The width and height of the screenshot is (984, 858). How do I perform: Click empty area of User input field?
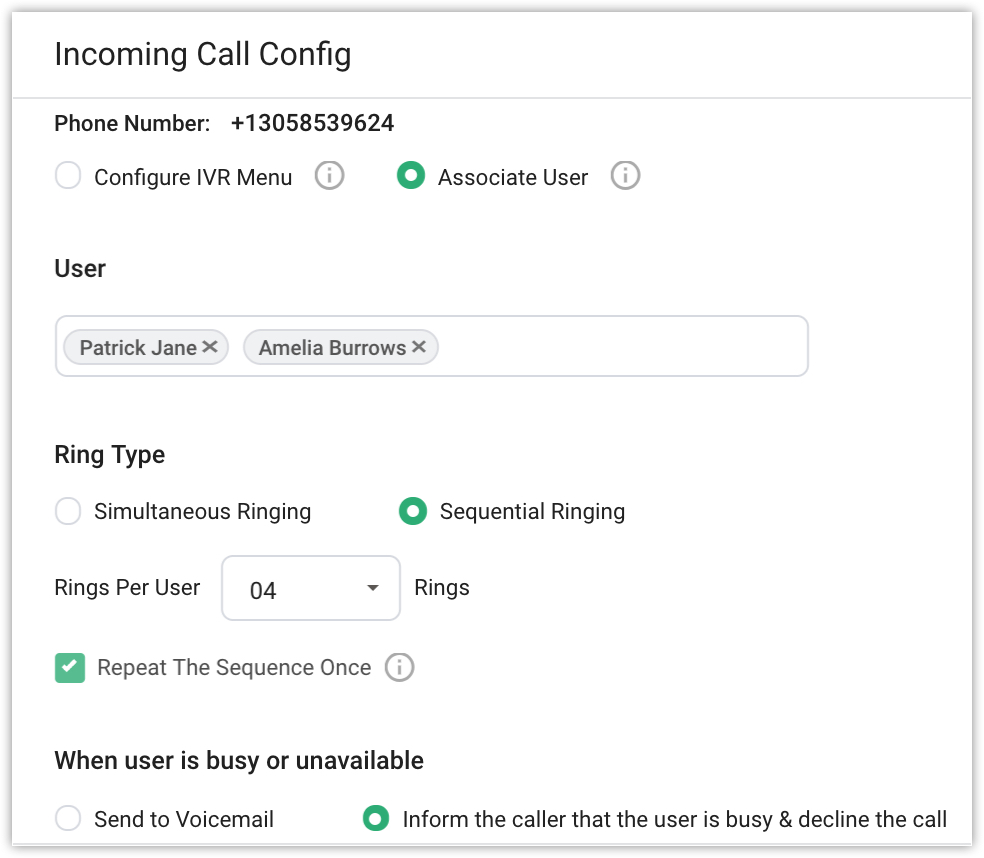(x=620, y=347)
